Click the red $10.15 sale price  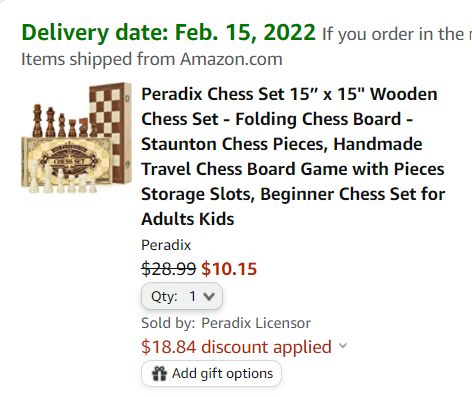pos(229,269)
